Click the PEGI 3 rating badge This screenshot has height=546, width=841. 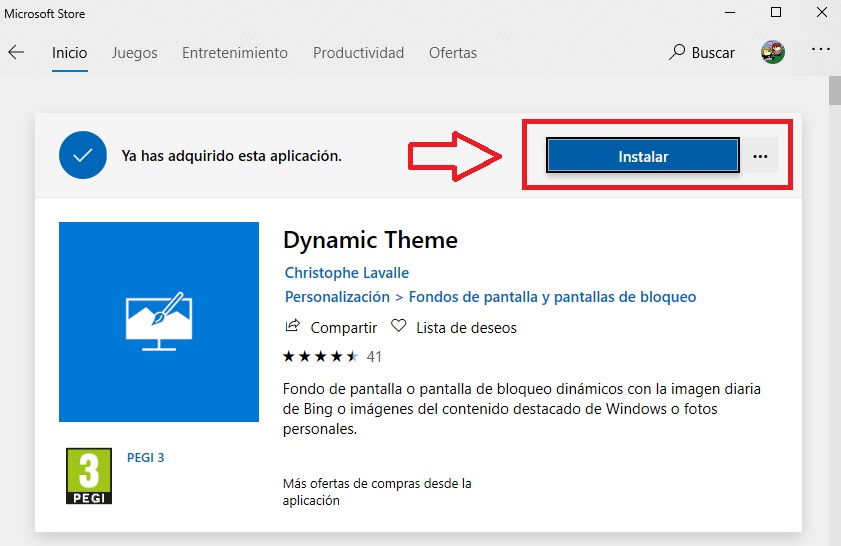point(89,476)
